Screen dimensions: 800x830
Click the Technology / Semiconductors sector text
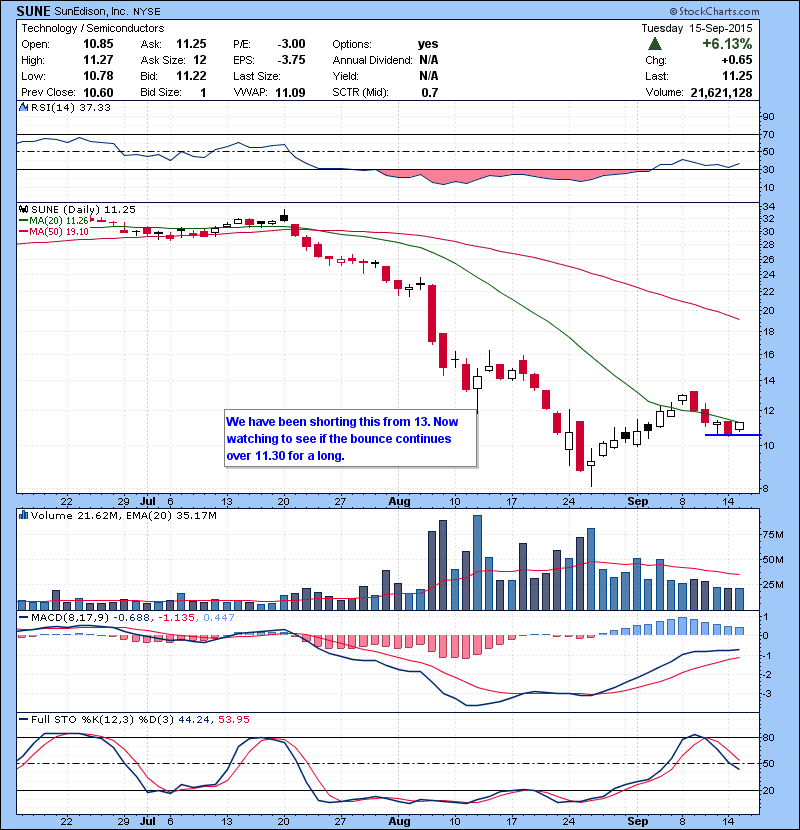pos(93,28)
